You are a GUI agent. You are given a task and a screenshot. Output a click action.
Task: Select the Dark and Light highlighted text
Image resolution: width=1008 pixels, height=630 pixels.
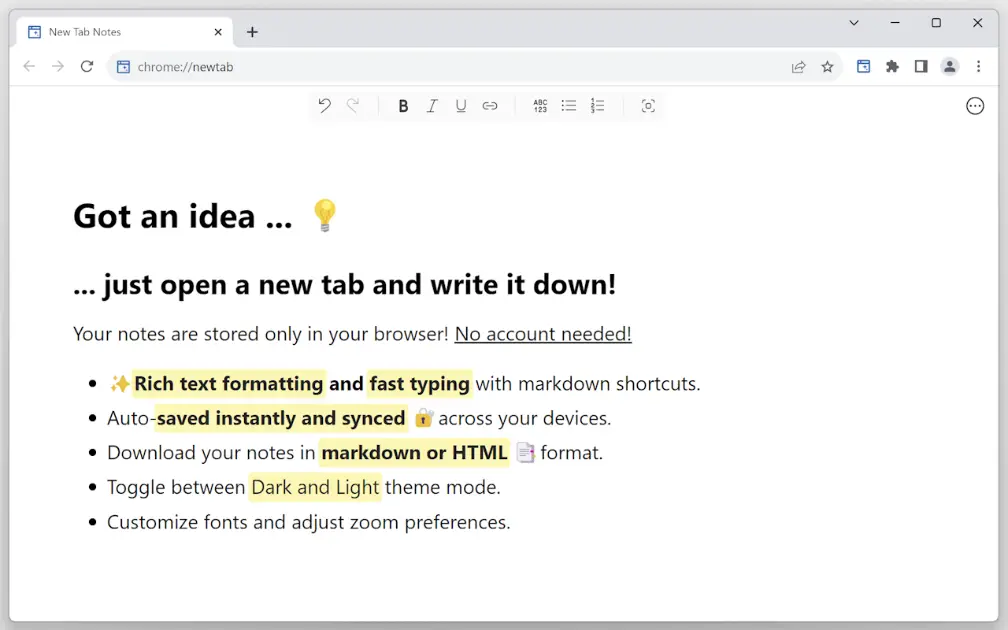(x=315, y=487)
